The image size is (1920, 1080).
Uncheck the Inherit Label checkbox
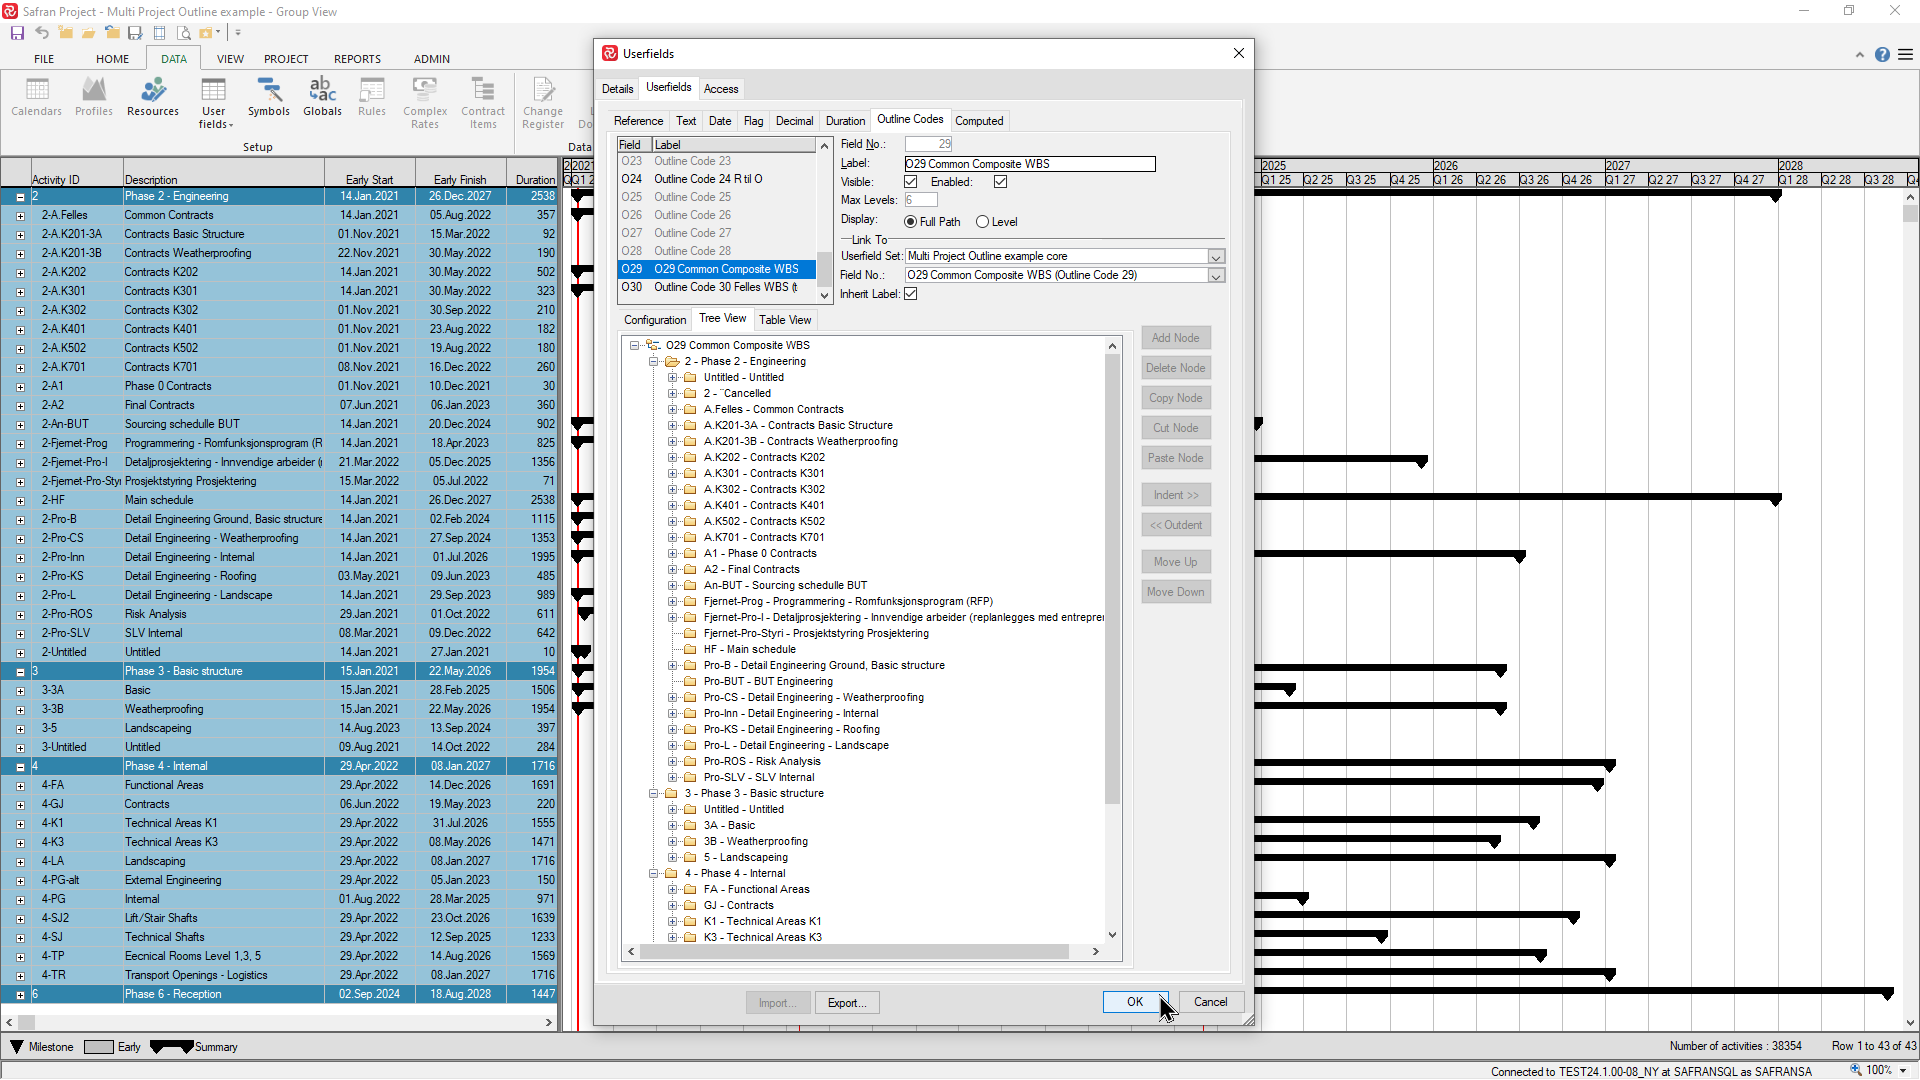(910, 294)
